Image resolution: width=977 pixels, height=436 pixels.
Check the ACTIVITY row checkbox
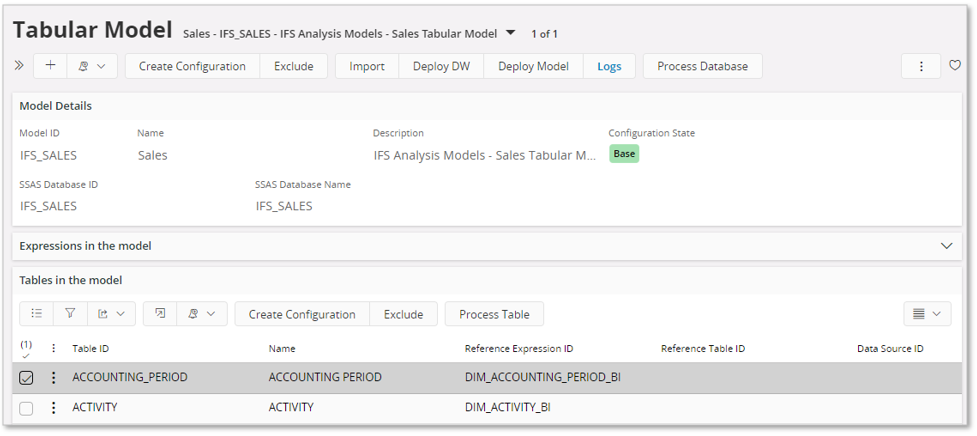pos(26,408)
